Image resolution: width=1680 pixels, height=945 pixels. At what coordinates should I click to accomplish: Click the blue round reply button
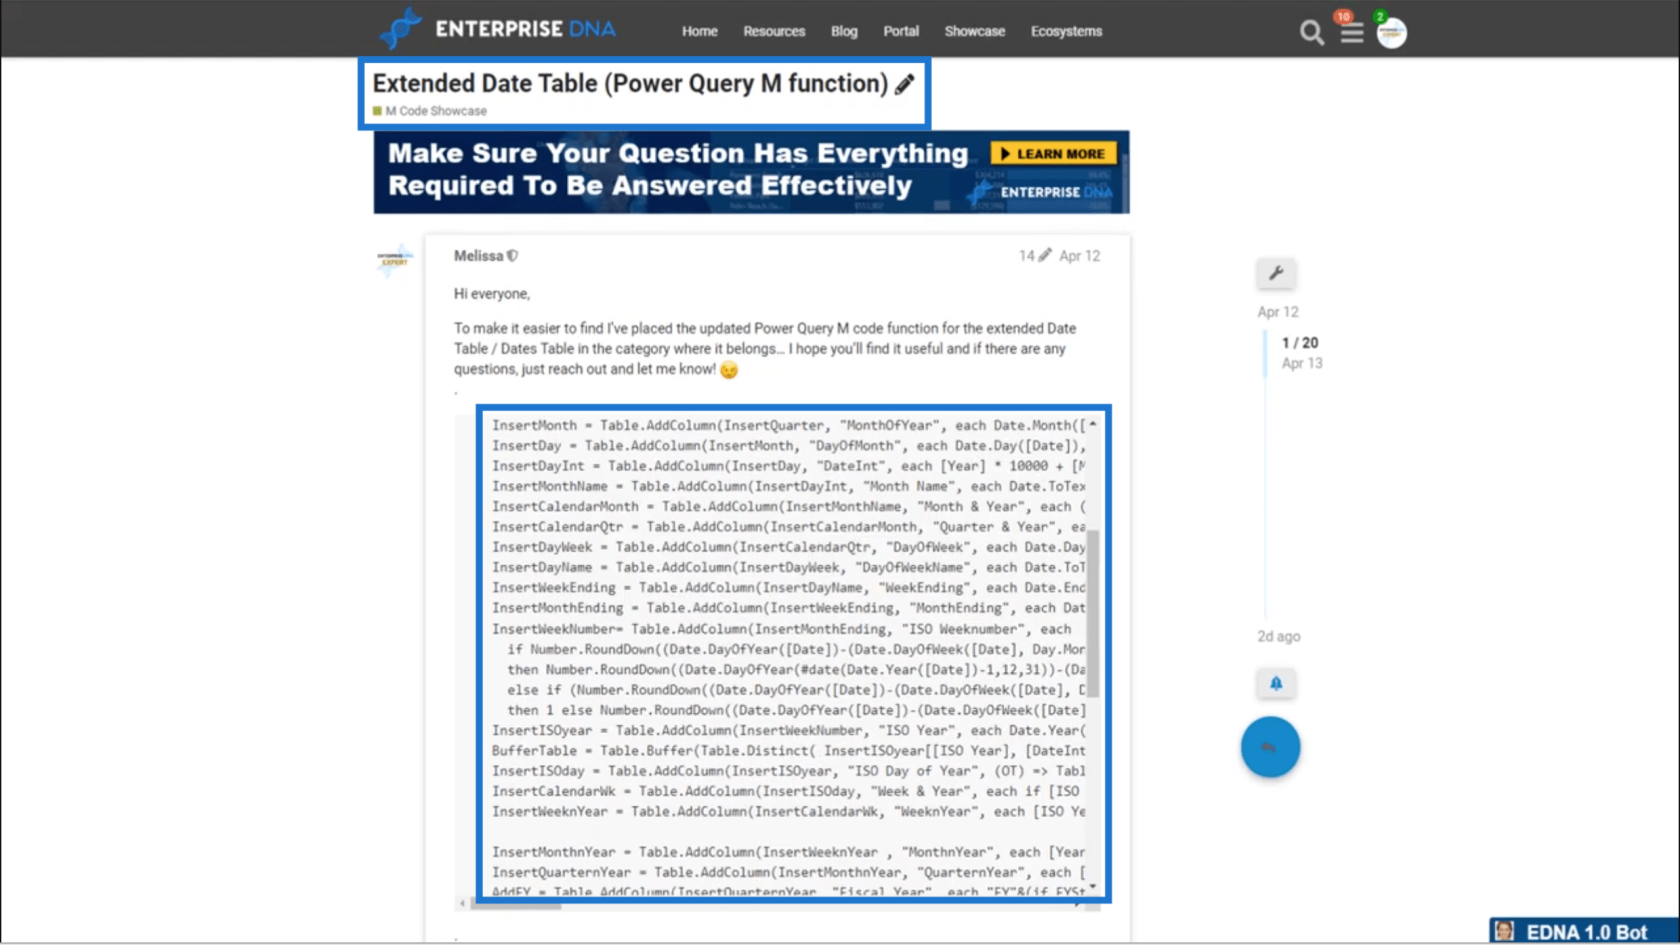pos(1270,747)
